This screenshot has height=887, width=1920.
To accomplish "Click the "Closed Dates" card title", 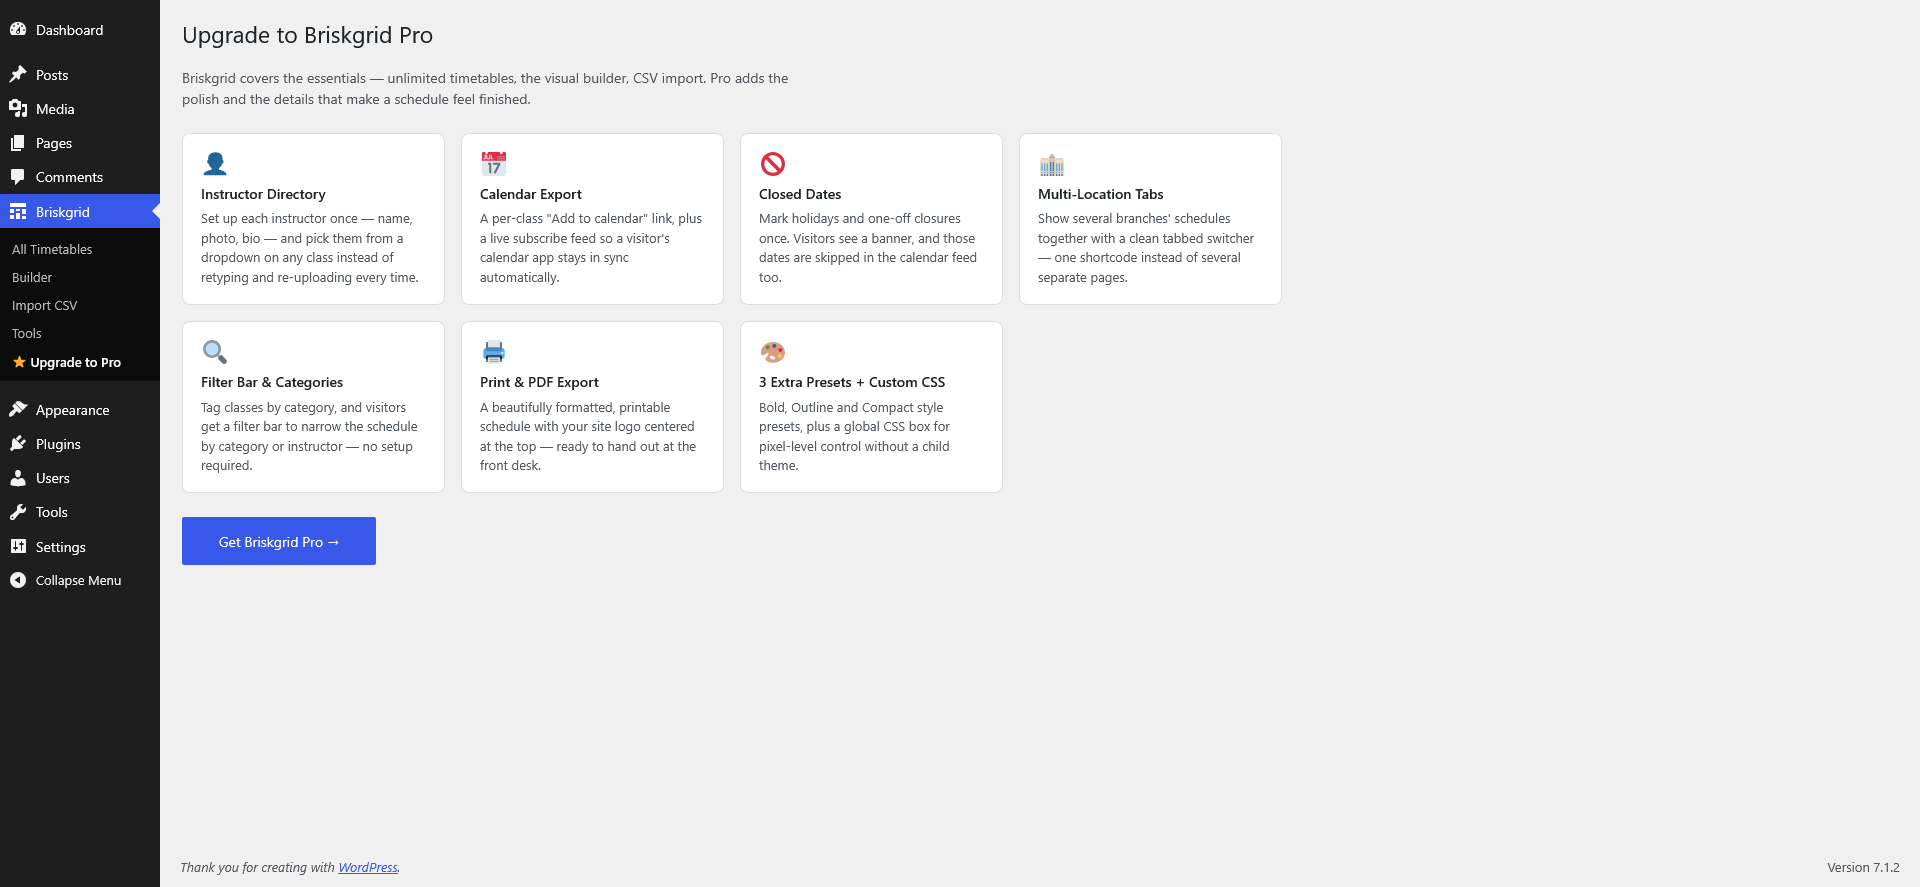I will [x=800, y=194].
